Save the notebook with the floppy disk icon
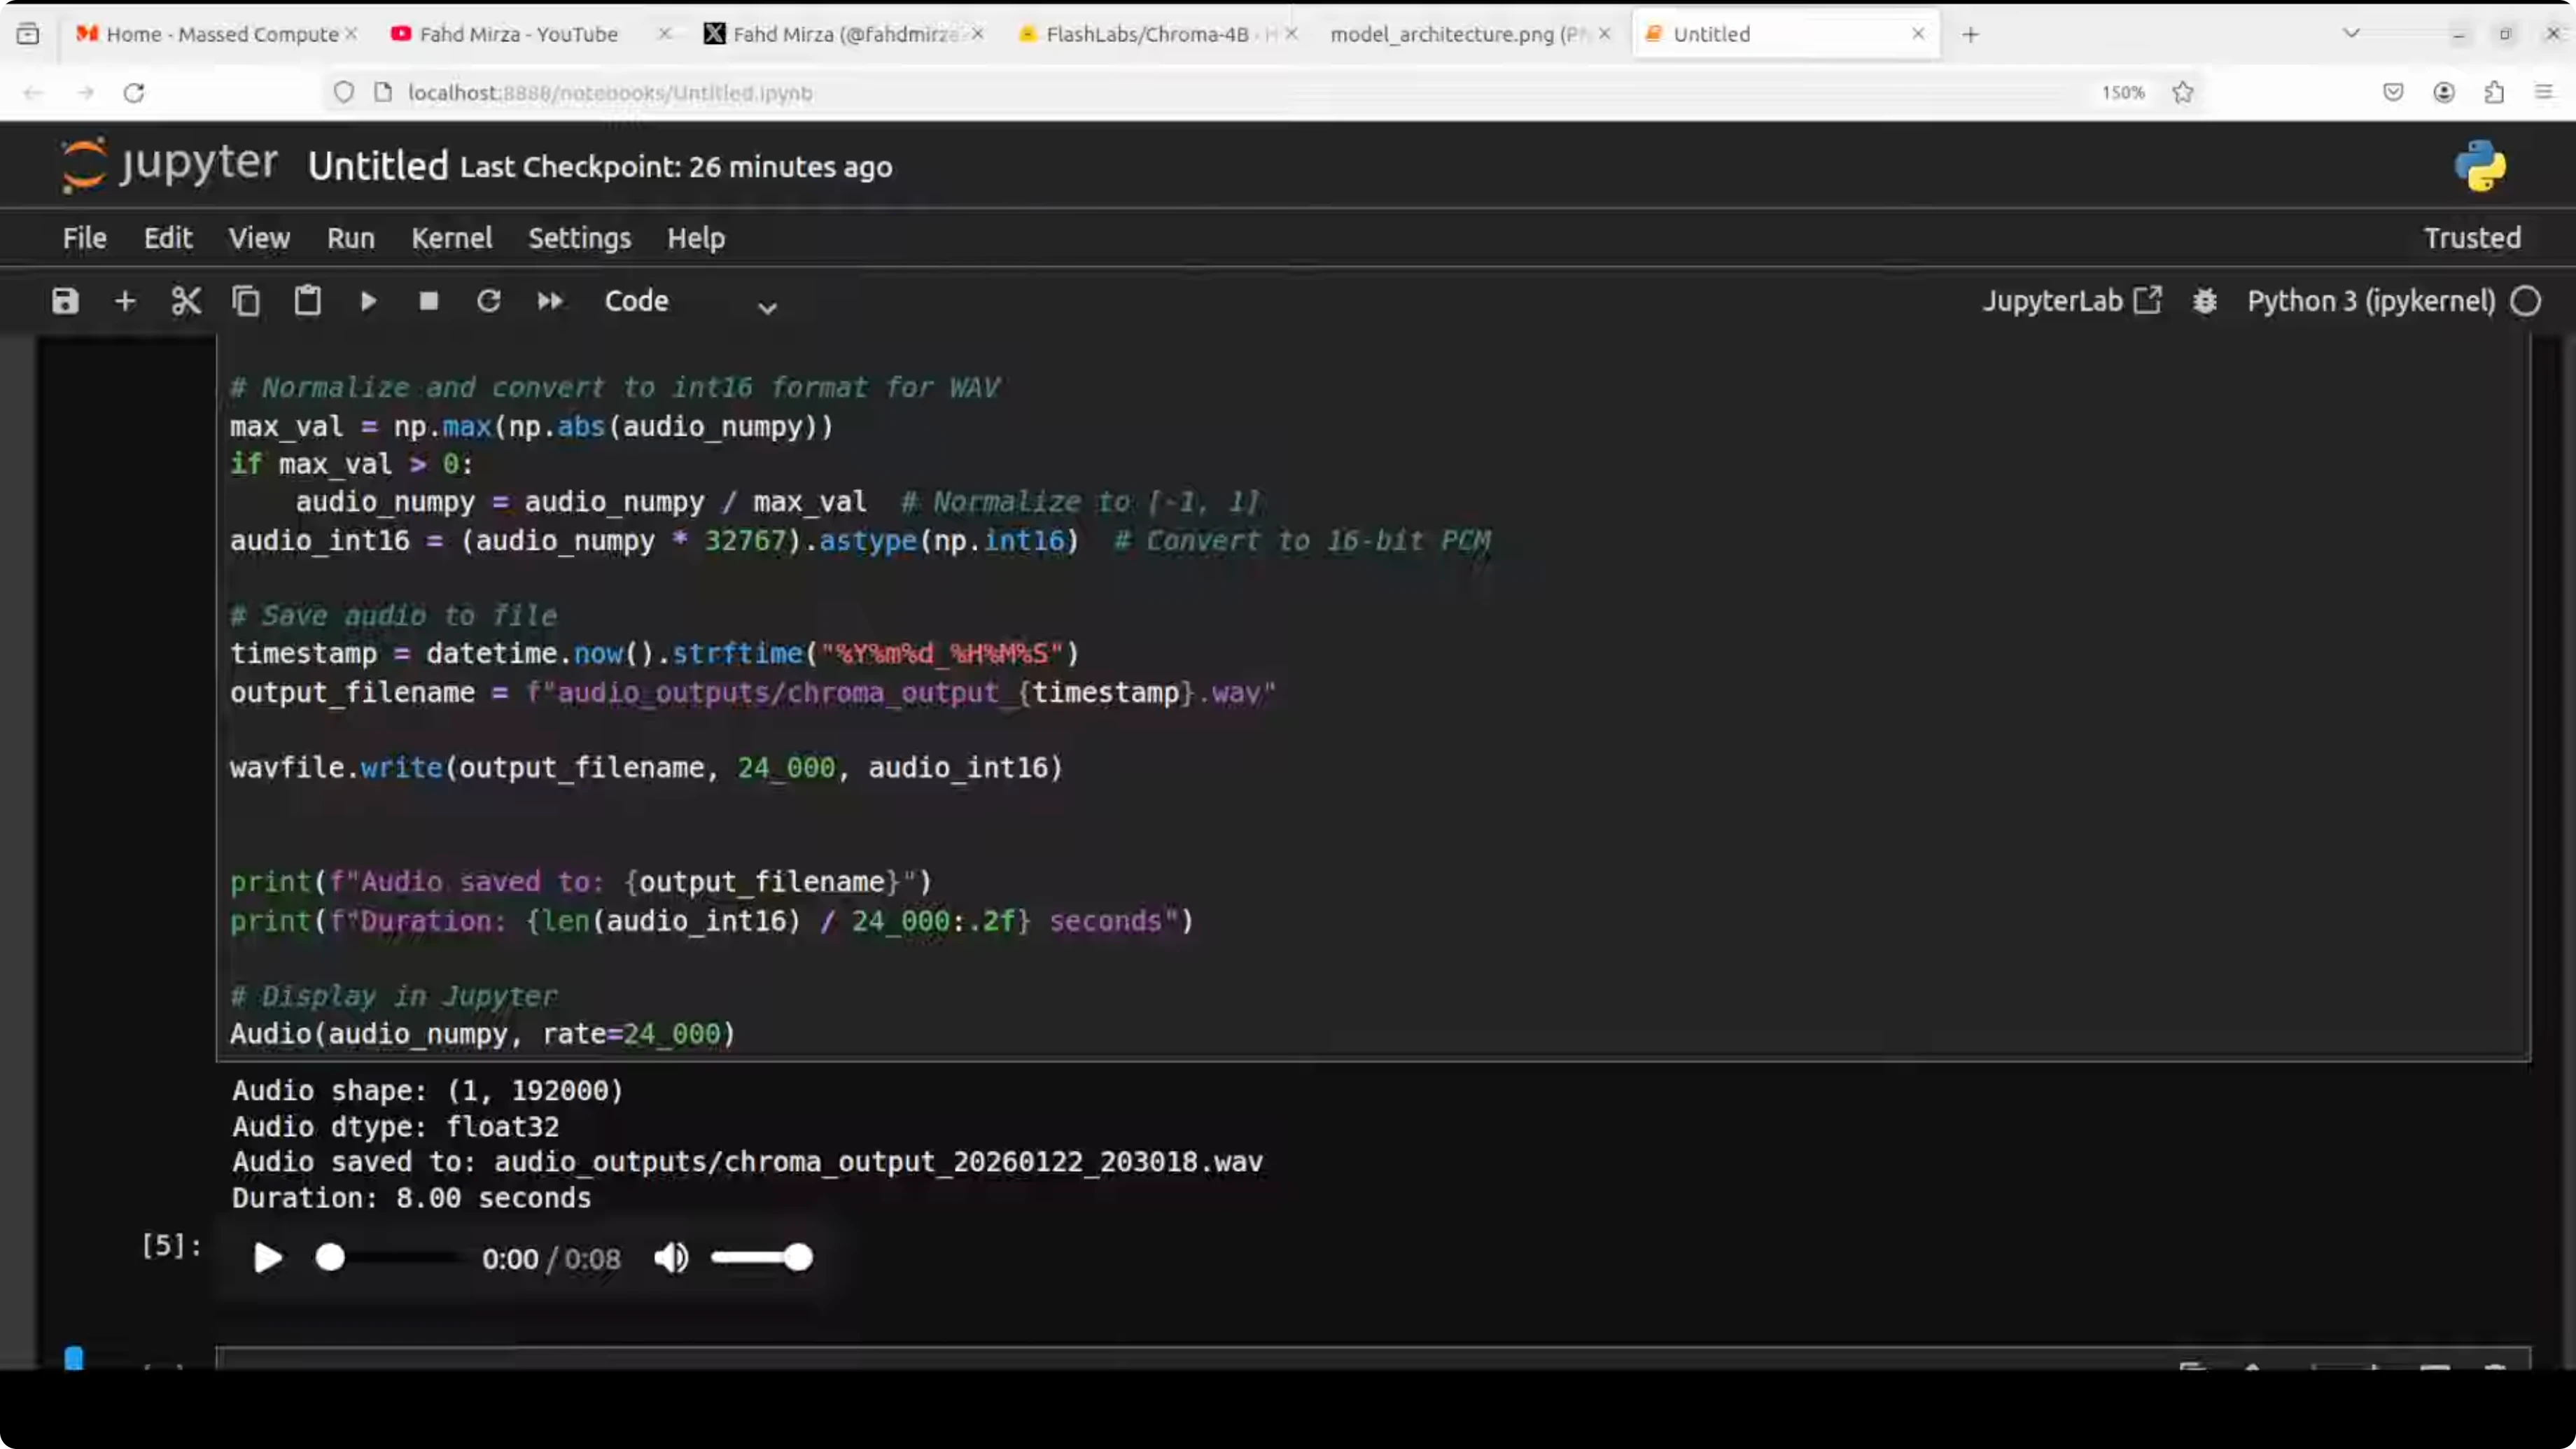2576x1449 pixels. pos(65,301)
